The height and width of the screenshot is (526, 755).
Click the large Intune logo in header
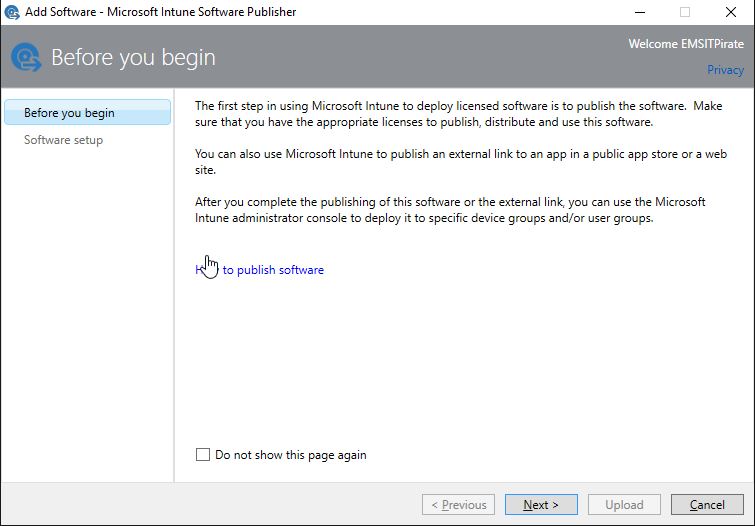coord(26,57)
